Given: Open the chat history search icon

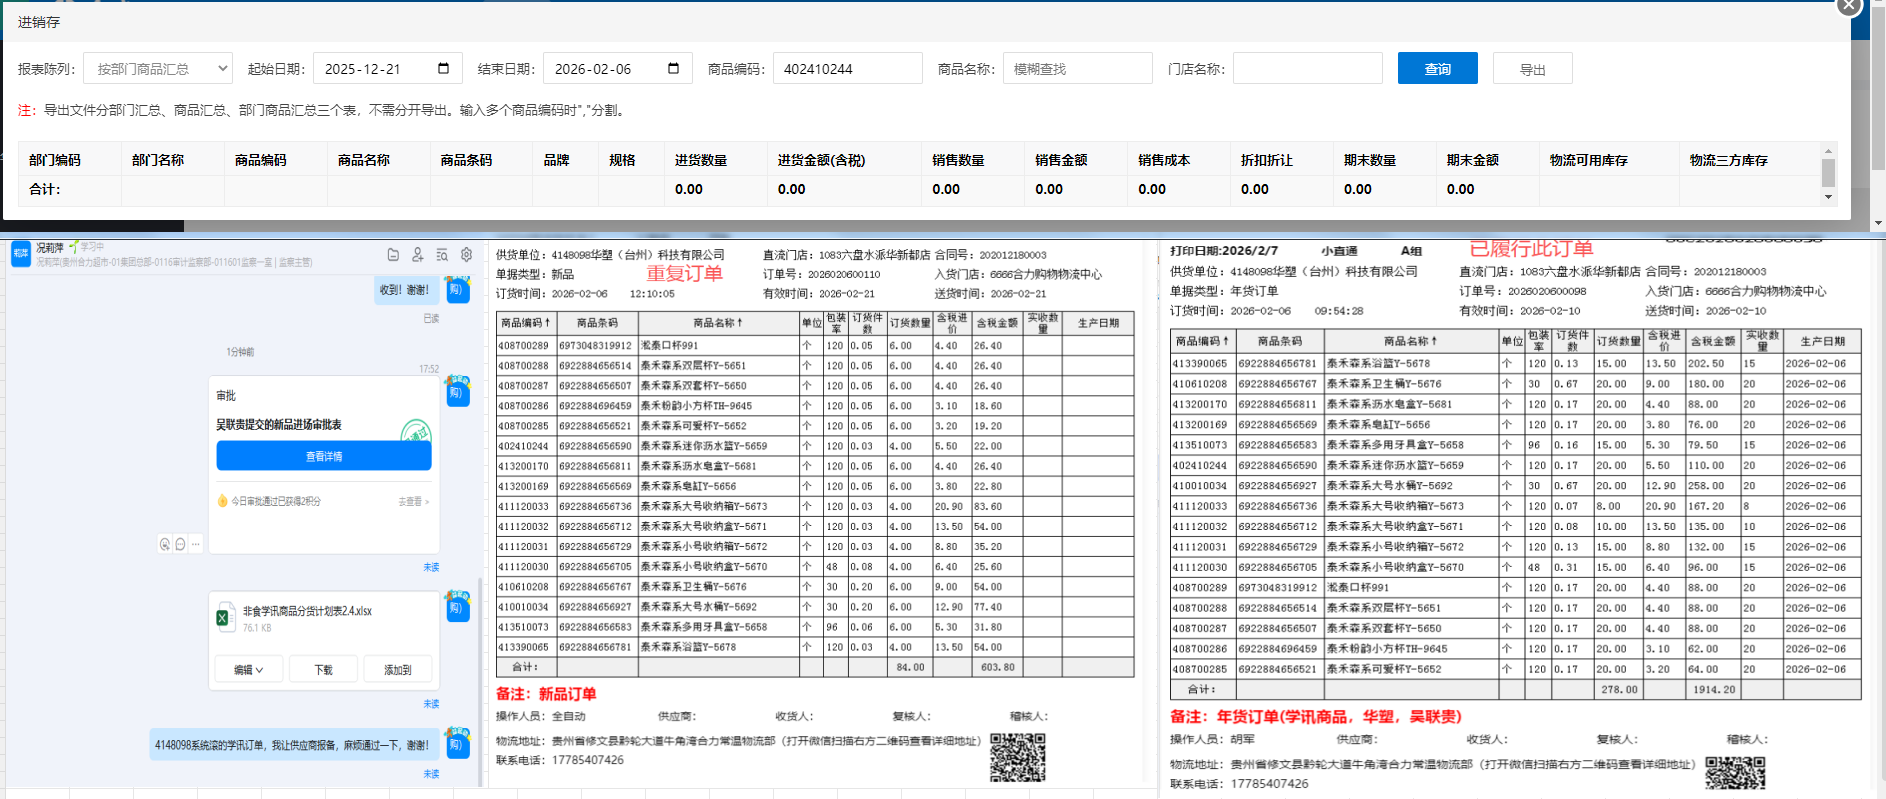Looking at the screenshot, I should point(441,255).
